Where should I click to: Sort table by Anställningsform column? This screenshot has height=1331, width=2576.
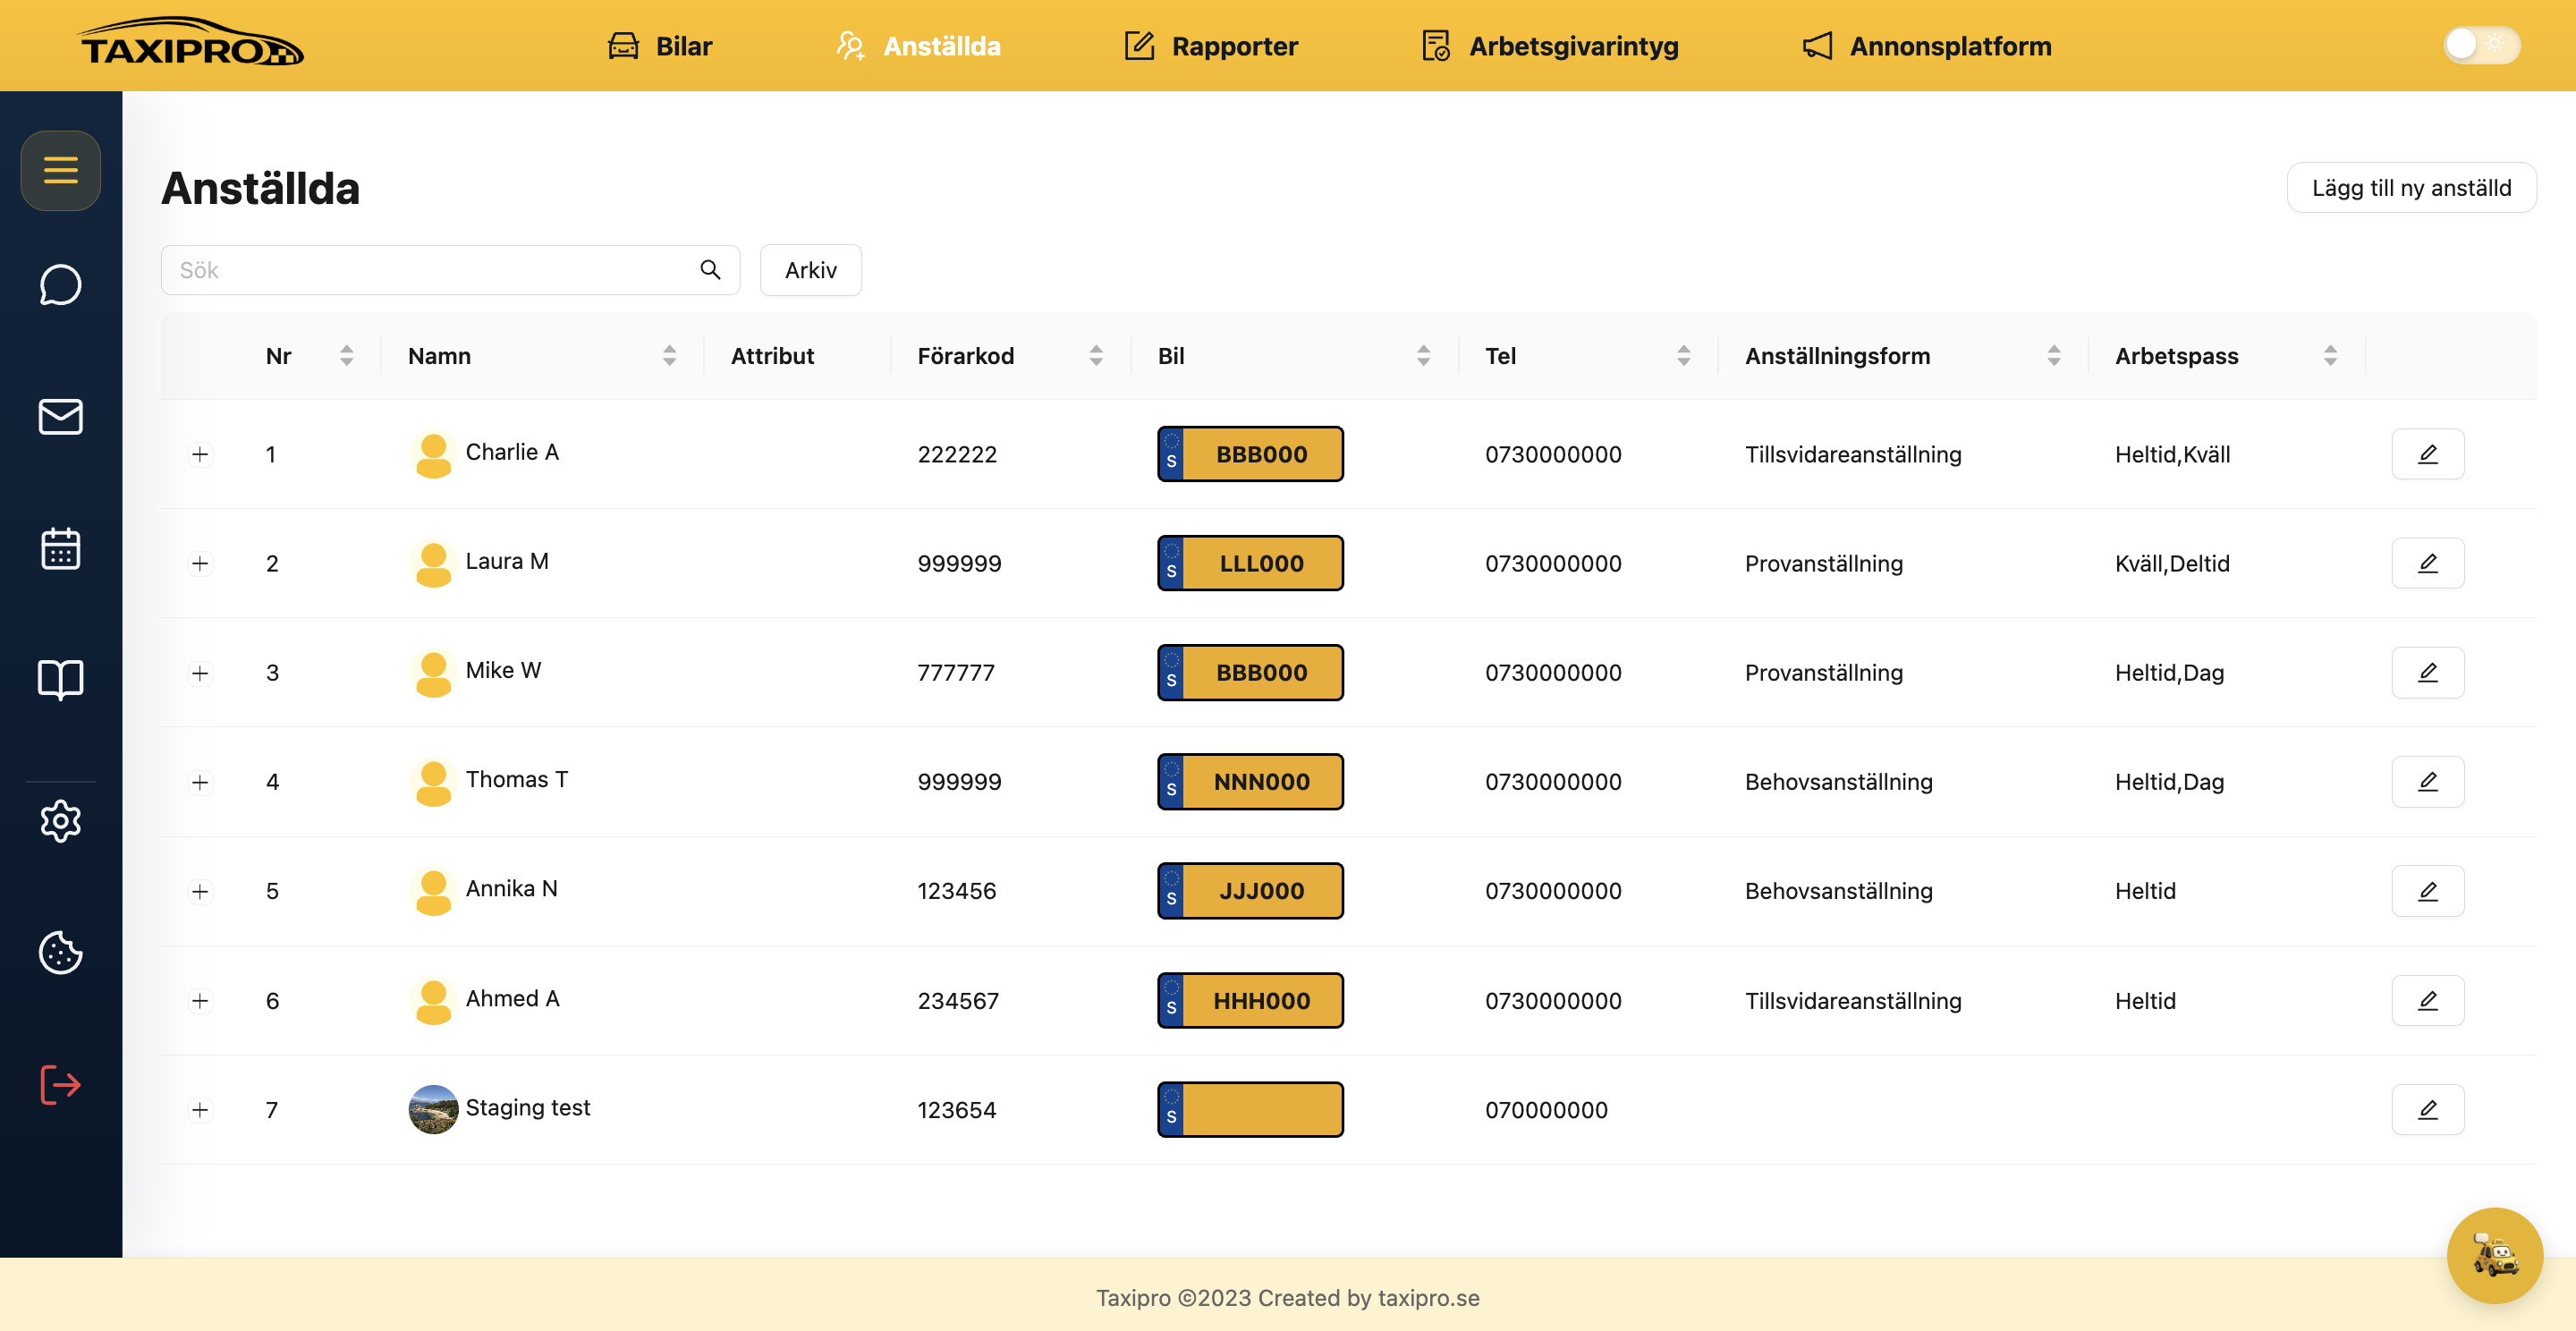click(x=2054, y=356)
